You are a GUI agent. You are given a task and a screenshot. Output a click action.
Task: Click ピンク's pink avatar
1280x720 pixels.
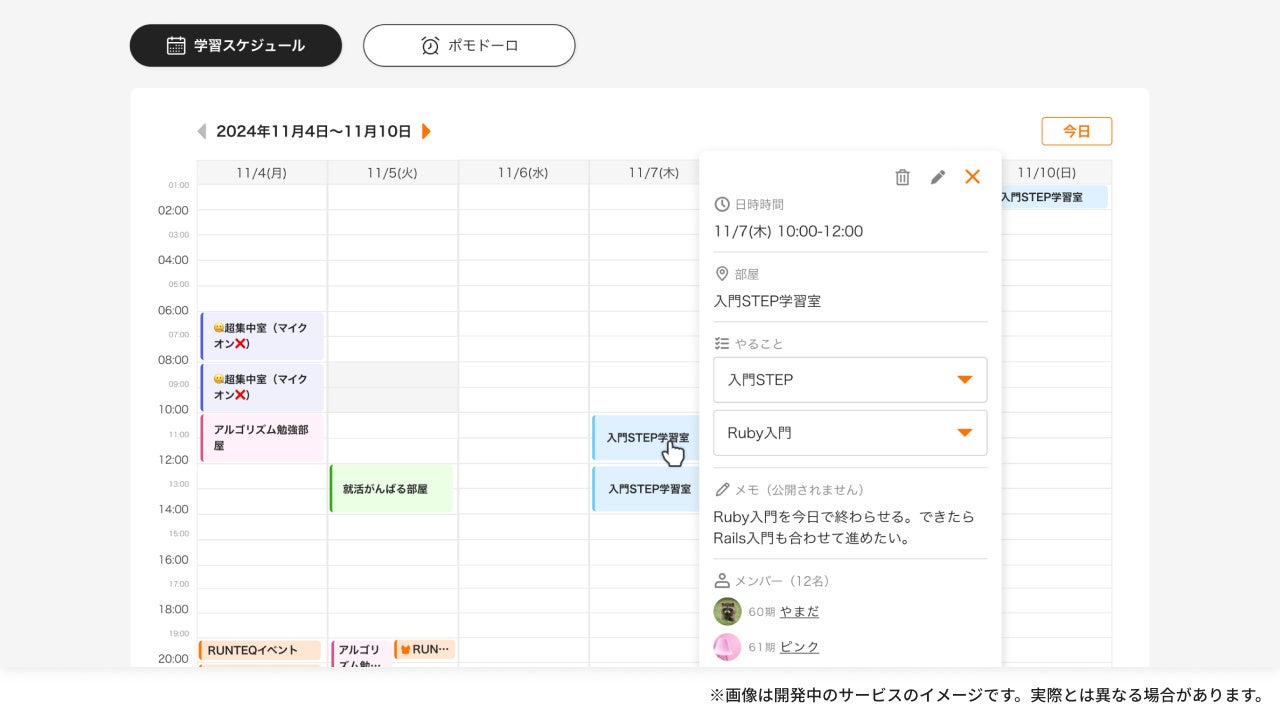point(727,647)
